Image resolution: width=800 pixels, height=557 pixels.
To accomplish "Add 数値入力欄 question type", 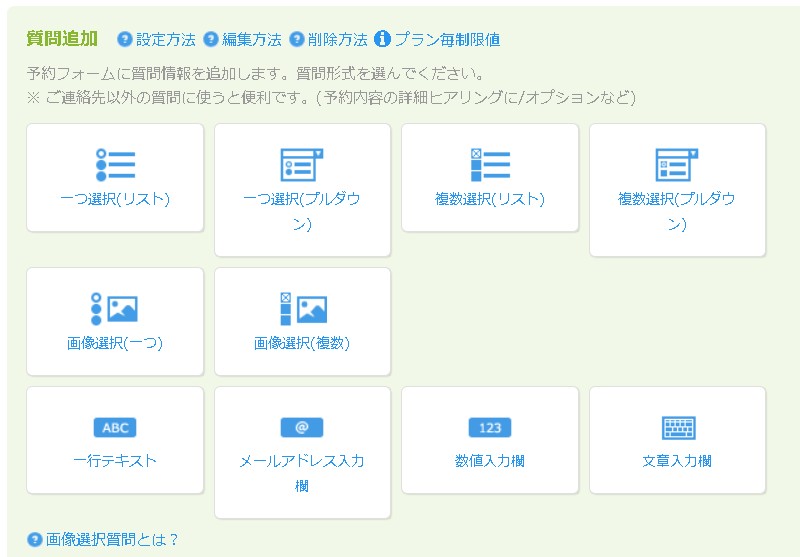I will [490, 461].
